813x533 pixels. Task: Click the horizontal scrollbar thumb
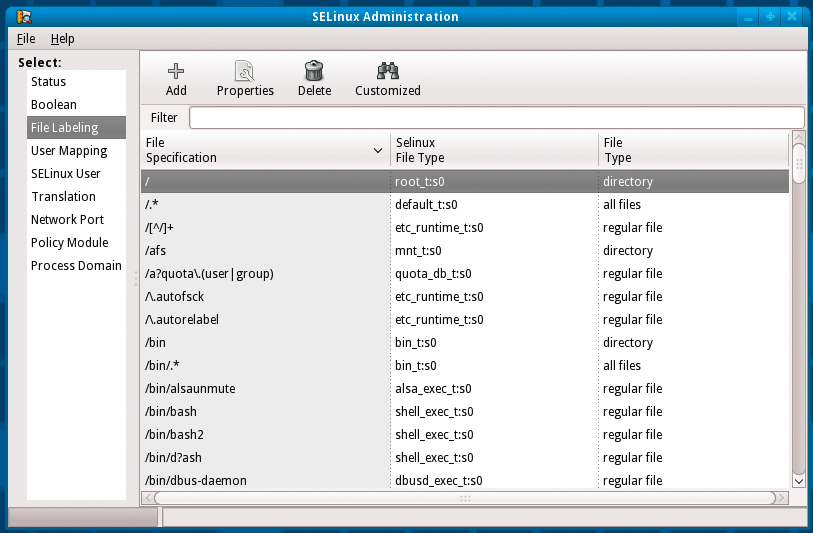click(x=465, y=498)
